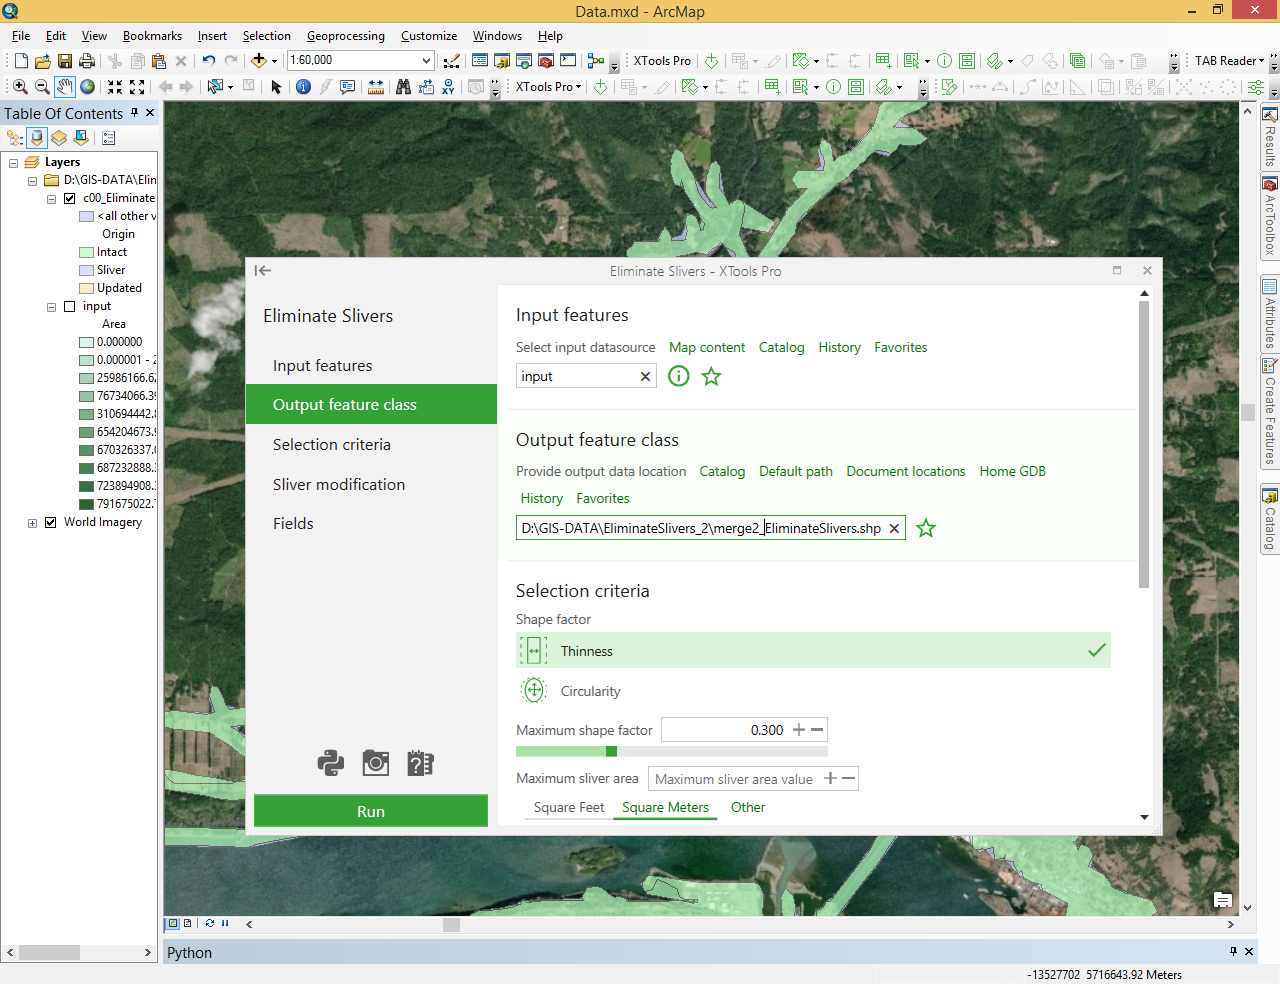Toggle World Imagery layer visibility checkbox
Viewport: 1280px width, 984px height.
(50, 522)
